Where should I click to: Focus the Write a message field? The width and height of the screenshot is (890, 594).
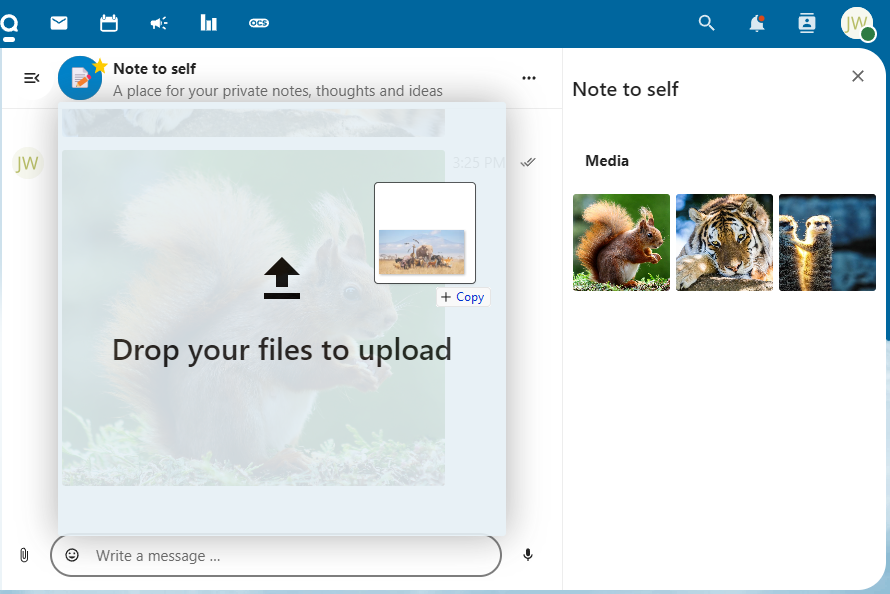click(290, 556)
